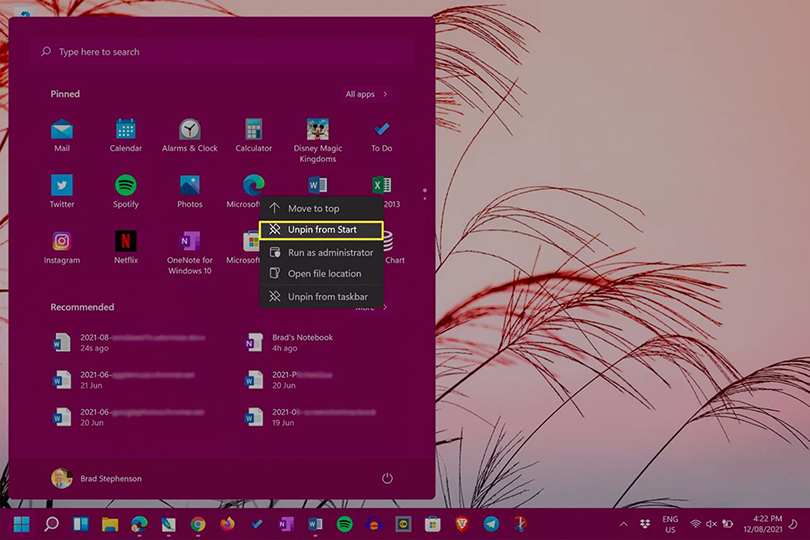Open Disney Magic Kingdoms pinned tile
810x540 pixels.
coord(318,141)
